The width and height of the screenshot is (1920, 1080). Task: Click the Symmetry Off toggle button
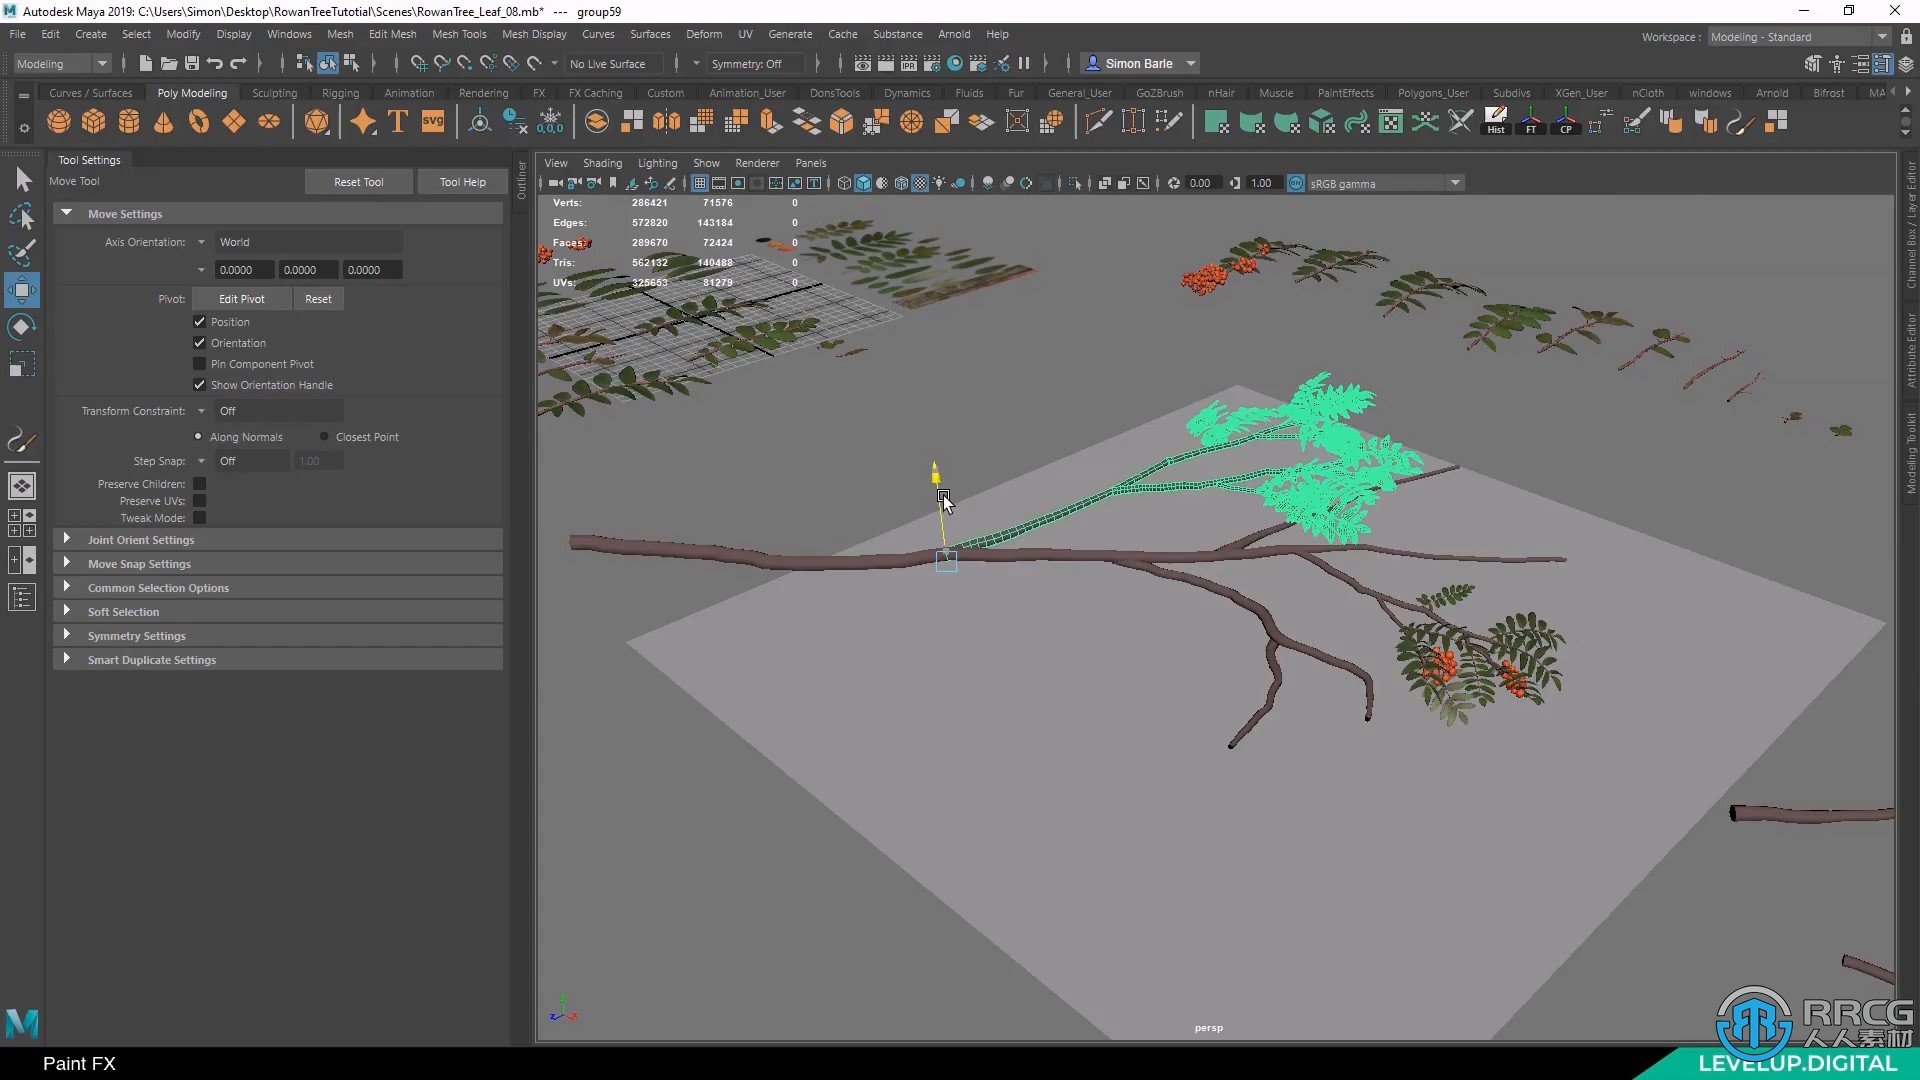click(x=748, y=63)
